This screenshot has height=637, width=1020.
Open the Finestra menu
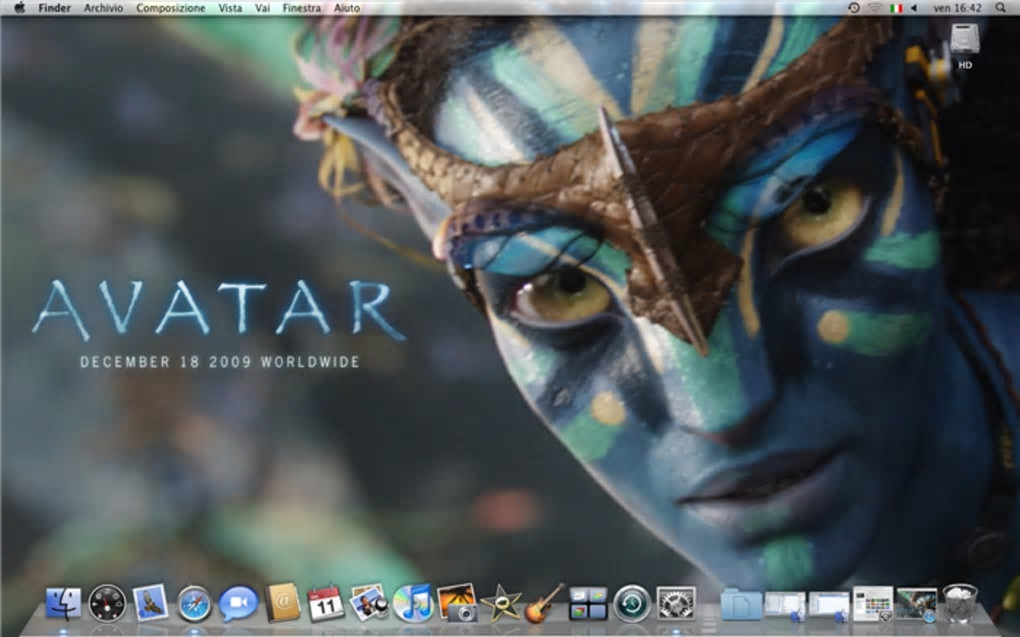click(x=302, y=8)
